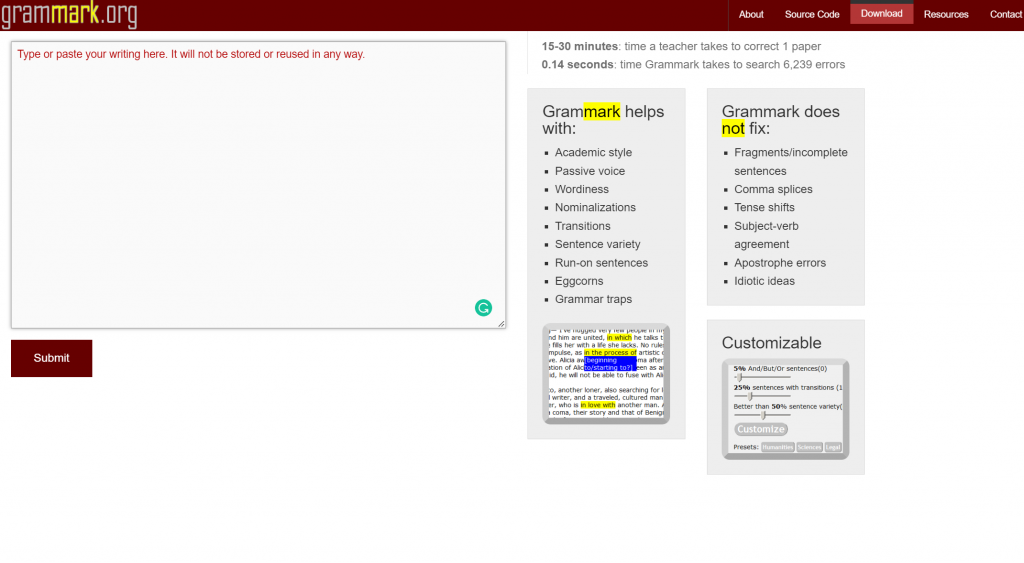Adjust the sentence variety slider
Viewport: 1024px width, 563px height.
click(x=761, y=415)
